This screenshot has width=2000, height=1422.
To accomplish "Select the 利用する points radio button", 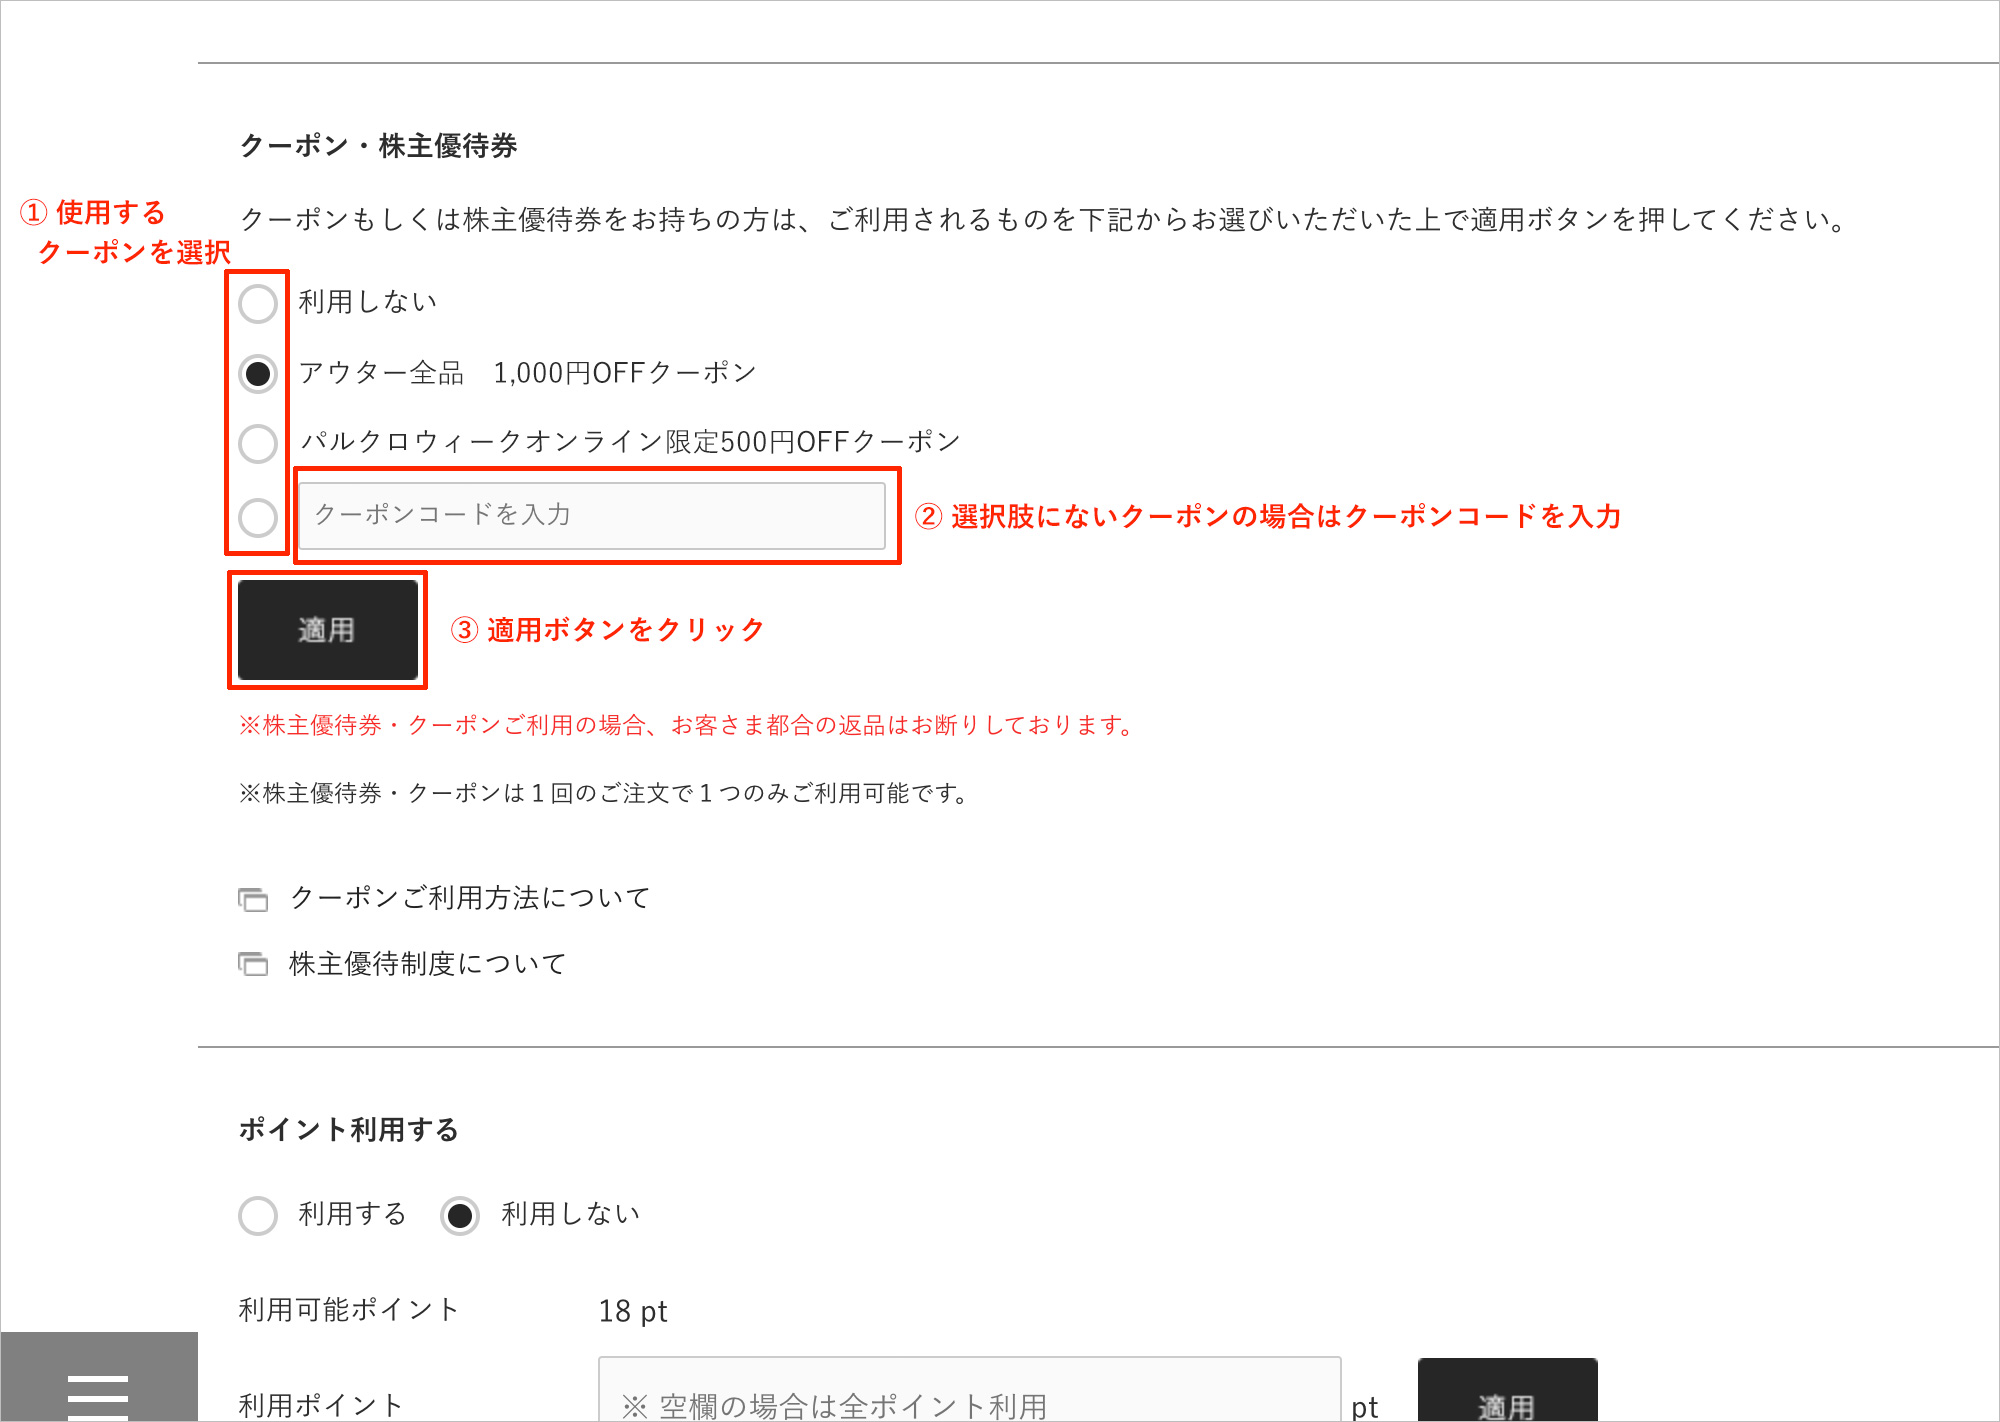I will [258, 1215].
